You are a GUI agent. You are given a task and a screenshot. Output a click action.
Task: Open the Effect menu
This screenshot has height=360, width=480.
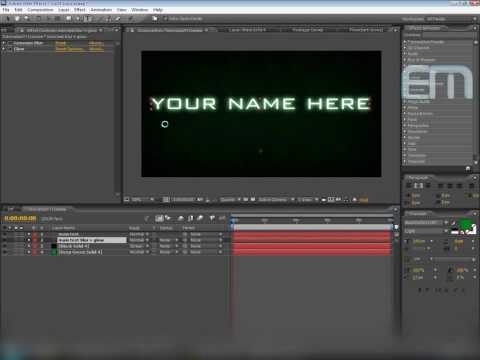80,10
